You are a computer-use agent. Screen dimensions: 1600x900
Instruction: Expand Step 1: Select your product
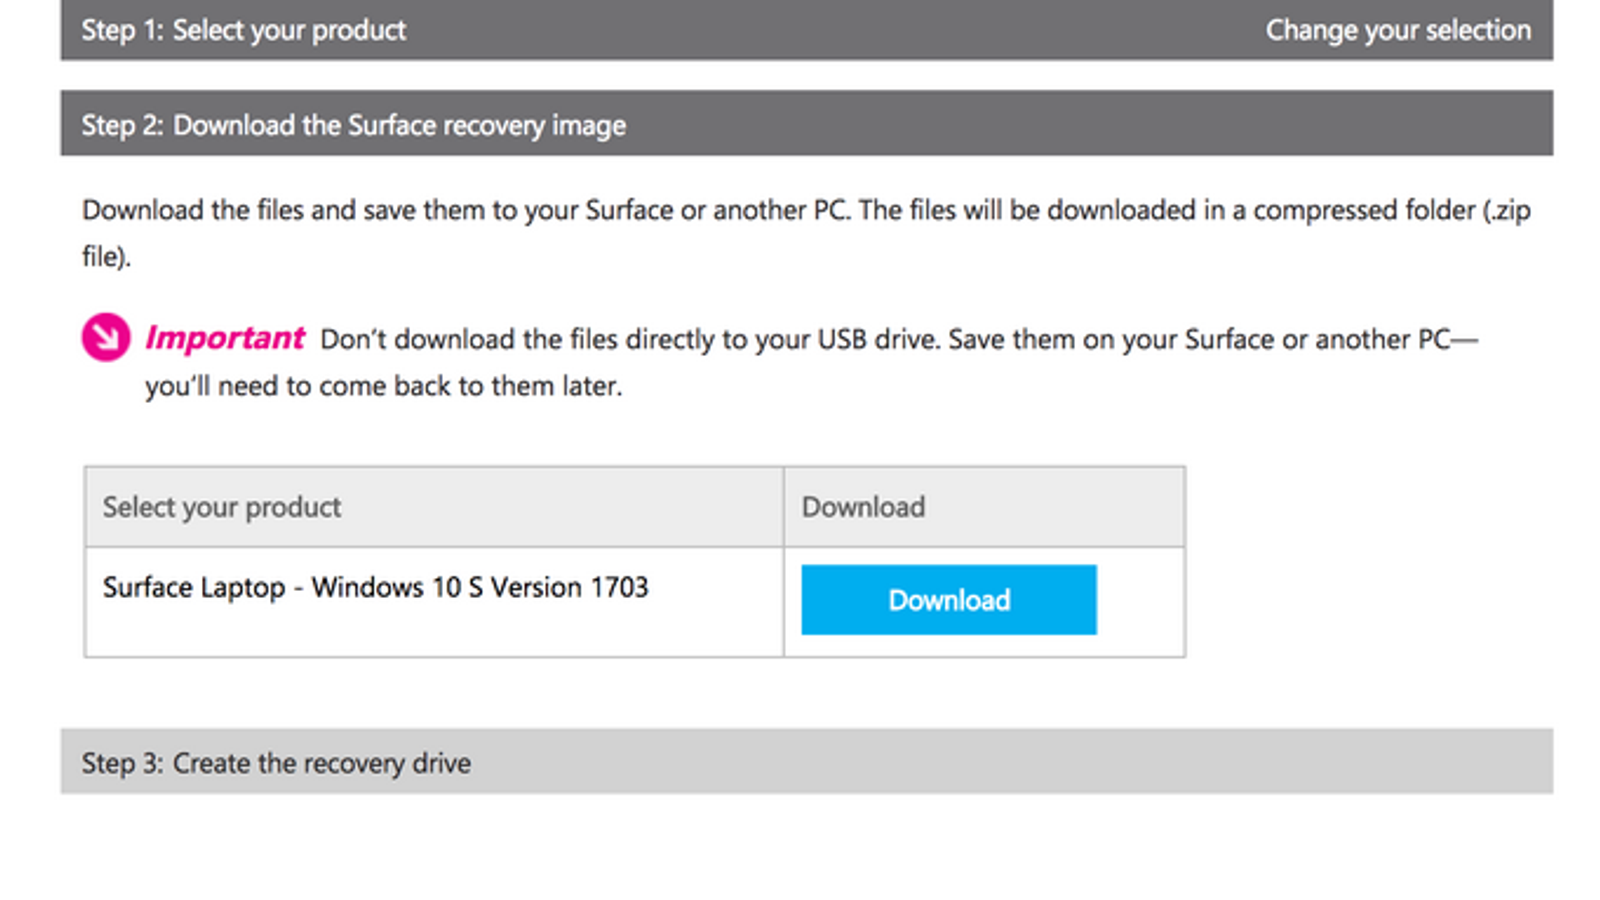click(244, 30)
